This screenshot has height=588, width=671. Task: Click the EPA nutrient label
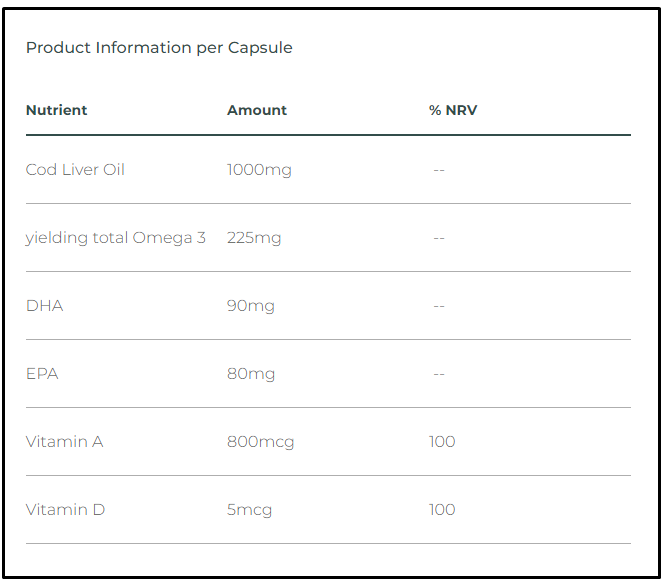42,374
